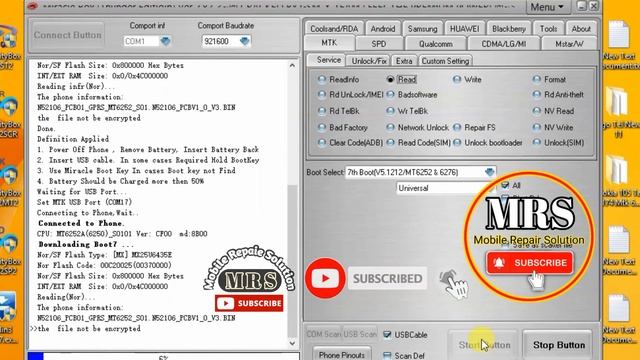Click the 'Downloading Boot7 ...' log line

pyautogui.click(x=86, y=244)
